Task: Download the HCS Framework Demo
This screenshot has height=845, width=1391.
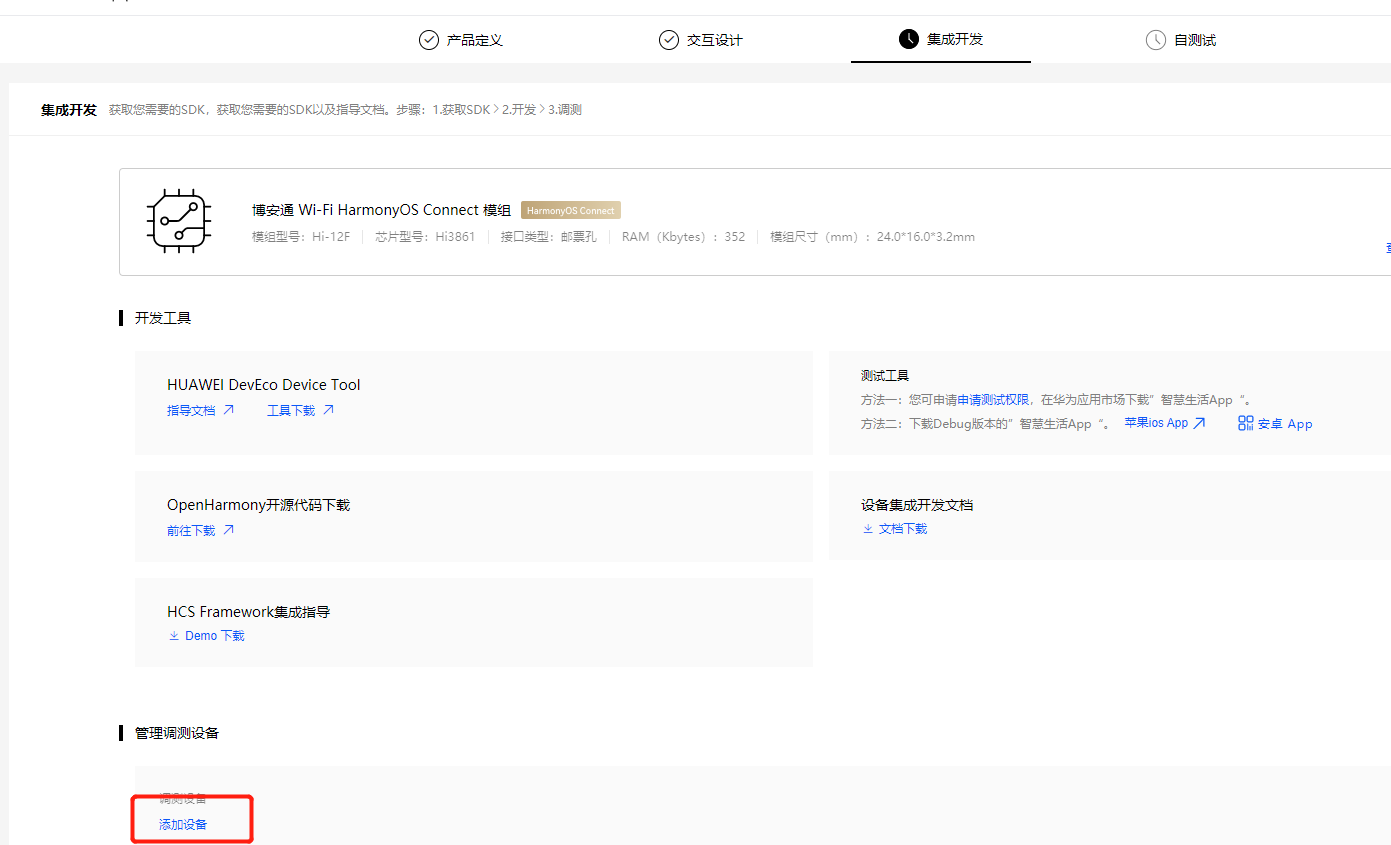Action: point(214,636)
